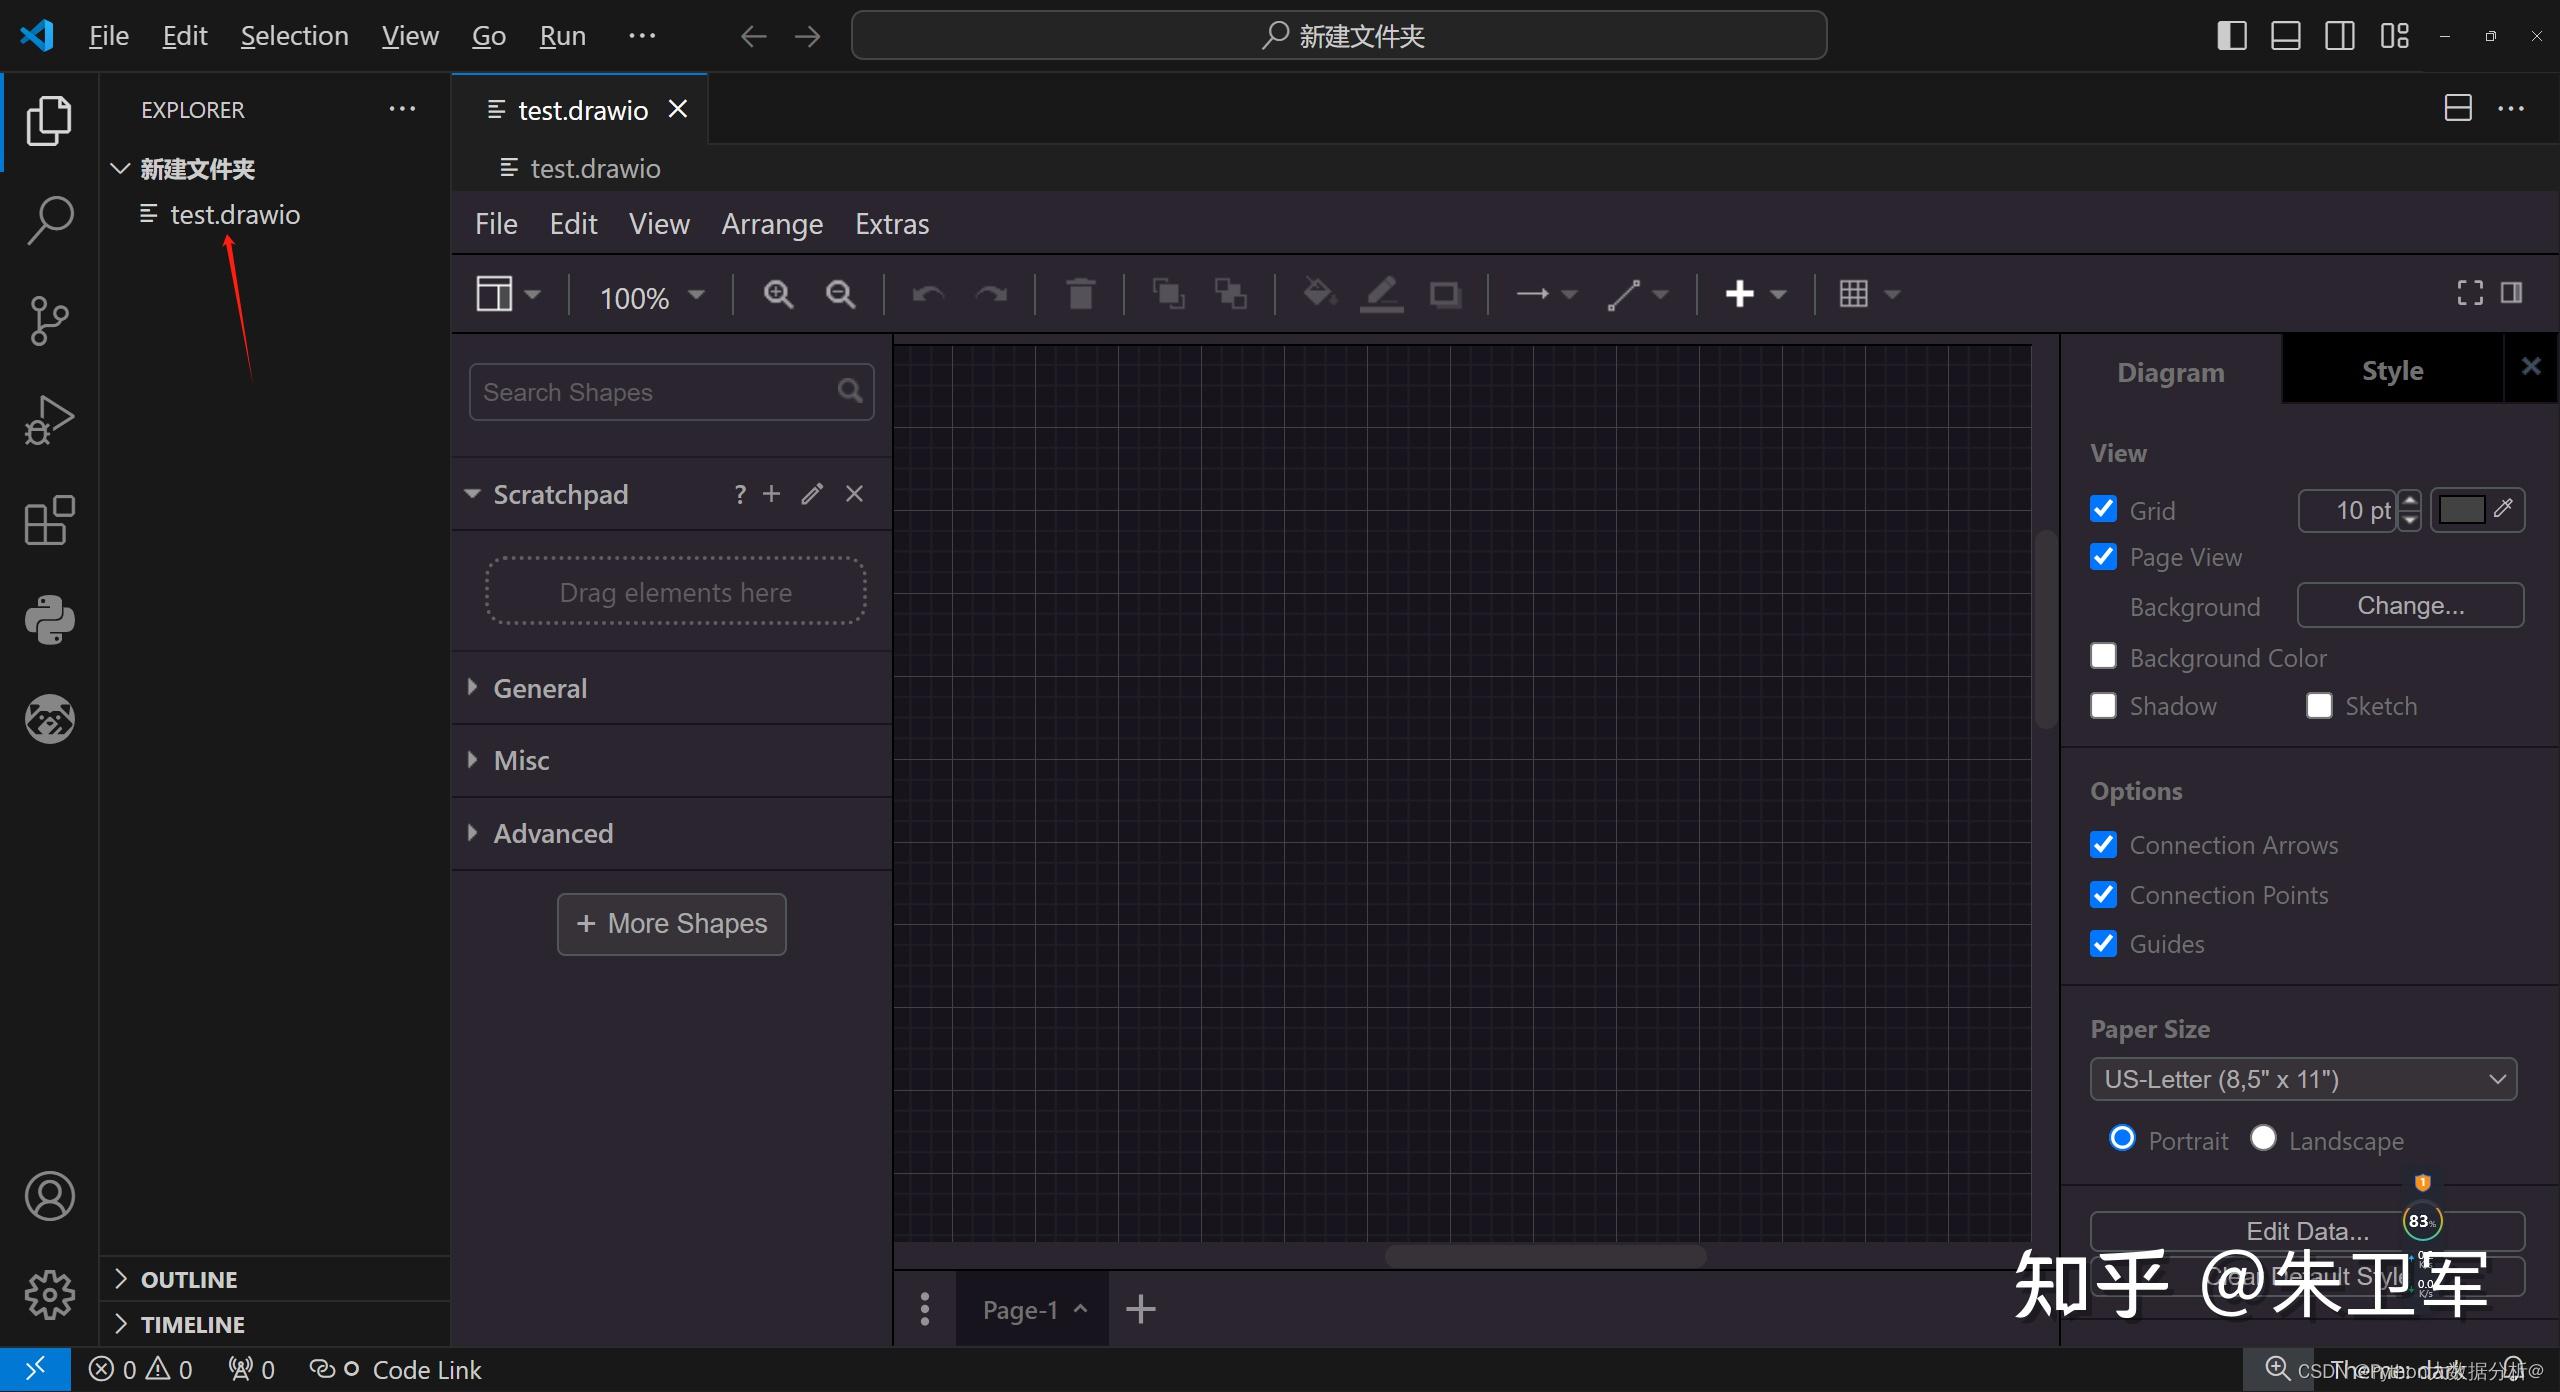Image resolution: width=2560 pixels, height=1392 pixels.
Task: Click the Fullscreen icon in the drawio editor
Action: point(2469,292)
